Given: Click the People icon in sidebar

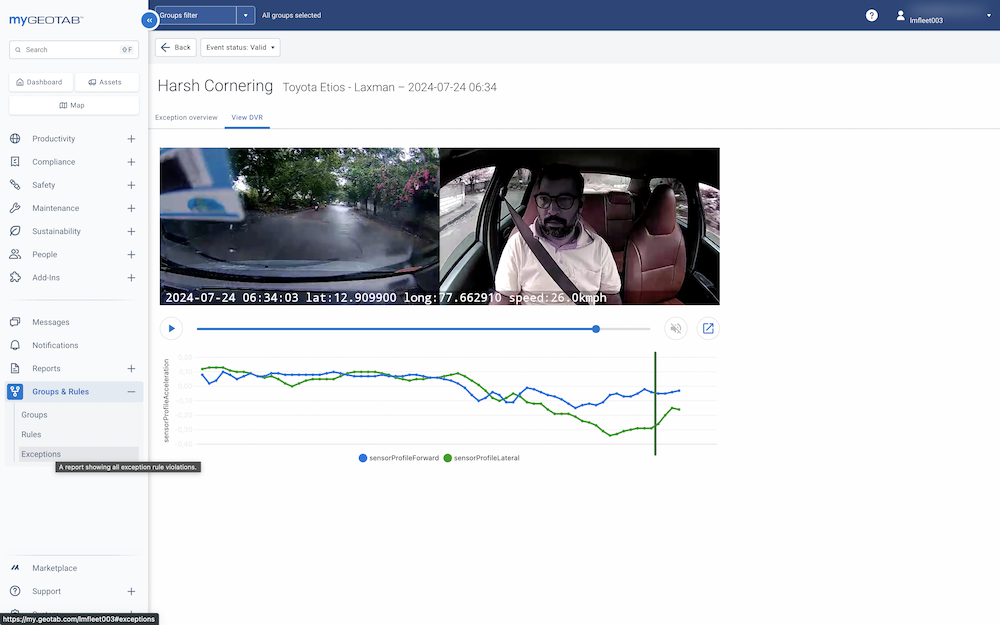Looking at the screenshot, I should coord(15,254).
